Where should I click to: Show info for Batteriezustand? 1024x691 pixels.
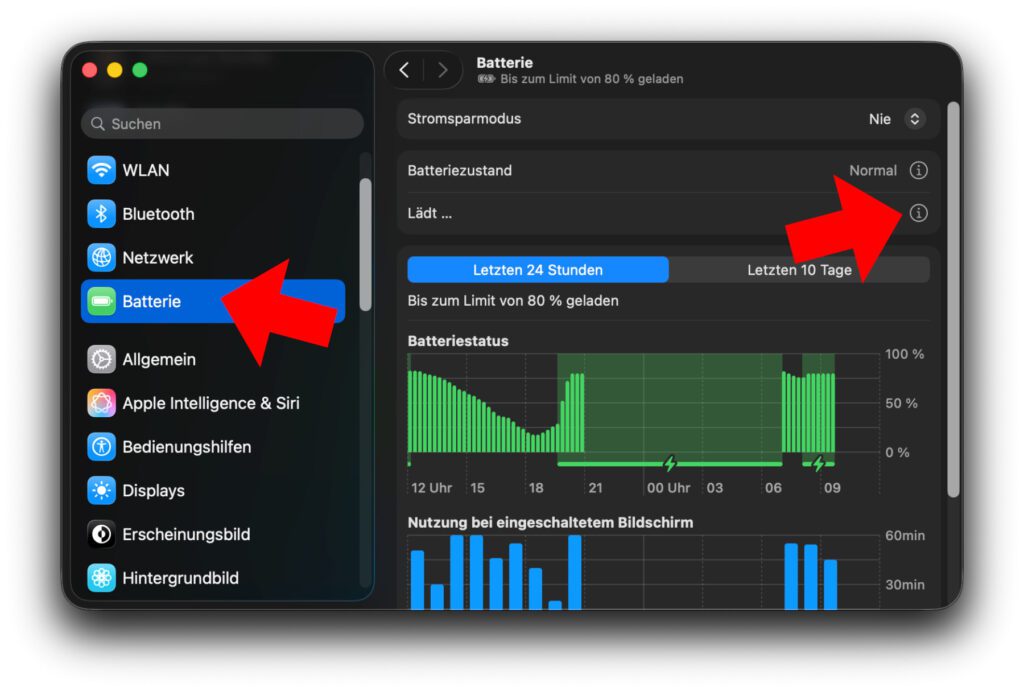[918, 170]
